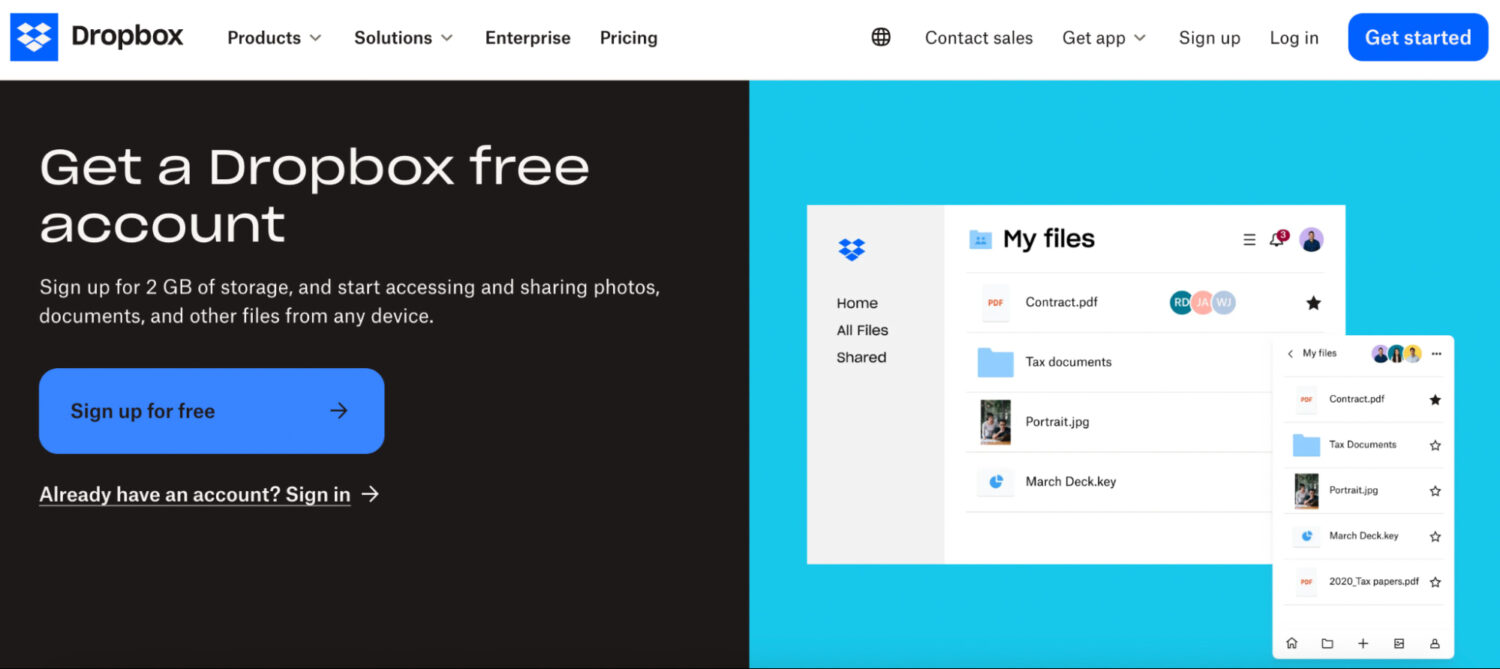This screenshot has height=669, width=1500.
Task: Click the Tax documents folder icon in main panel
Action: [996, 362]
